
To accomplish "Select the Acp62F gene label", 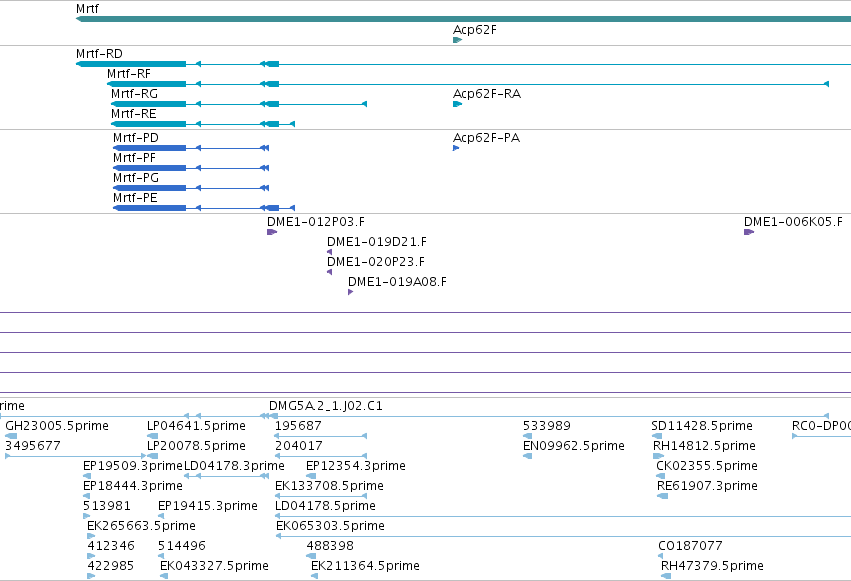I will [475, 29].
